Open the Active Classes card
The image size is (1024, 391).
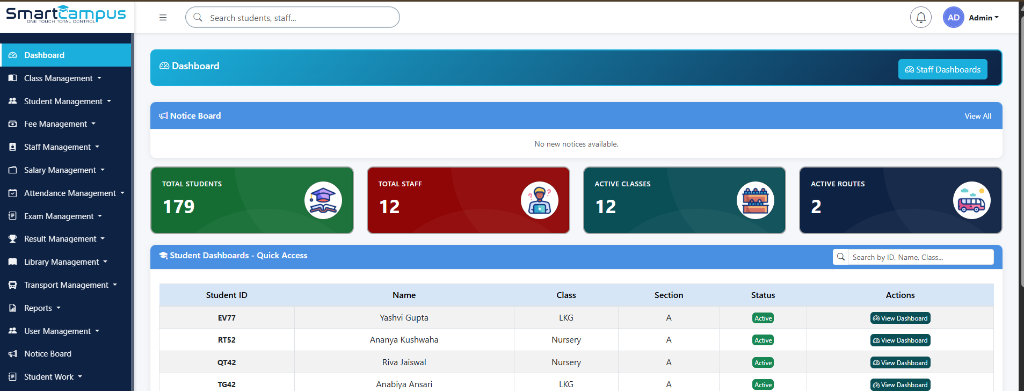684,200
